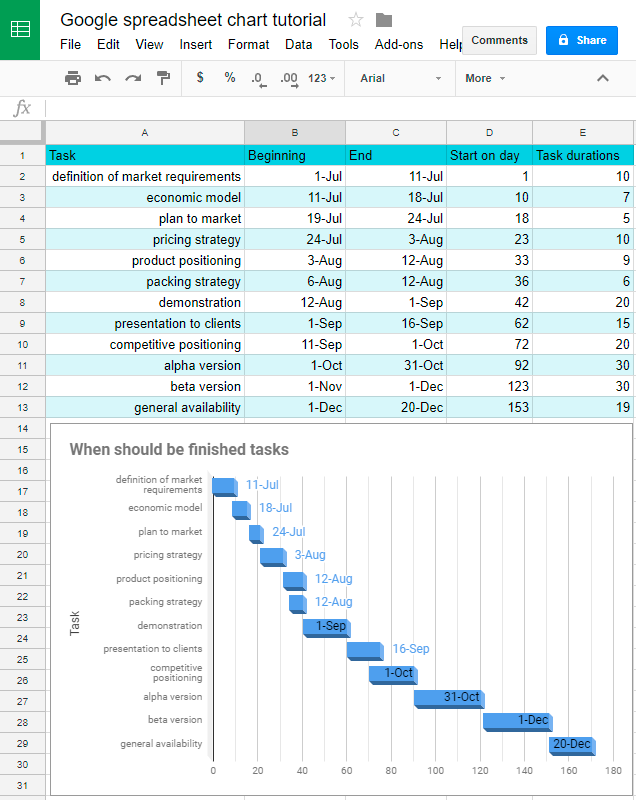This screenshot has height=800, width=636.
Task: Select the 'Task durations' header cell
Action: click(x=583, y=155)
